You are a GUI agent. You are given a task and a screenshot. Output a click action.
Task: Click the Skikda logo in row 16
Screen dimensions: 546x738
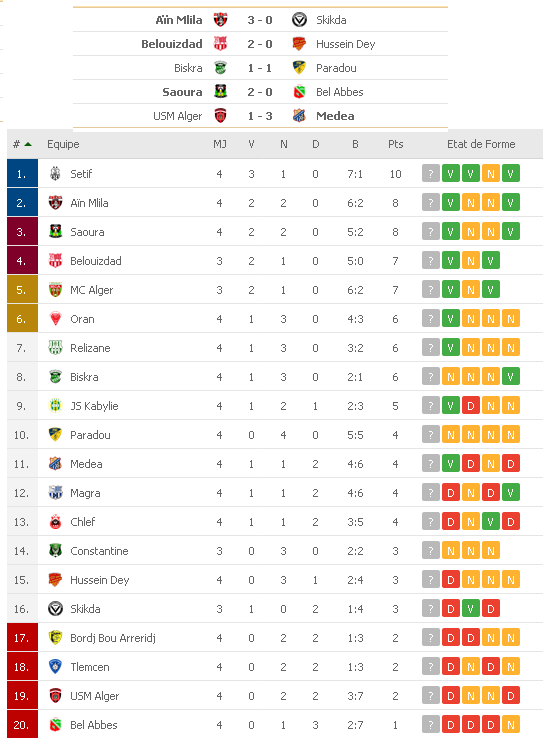[55, 609]
